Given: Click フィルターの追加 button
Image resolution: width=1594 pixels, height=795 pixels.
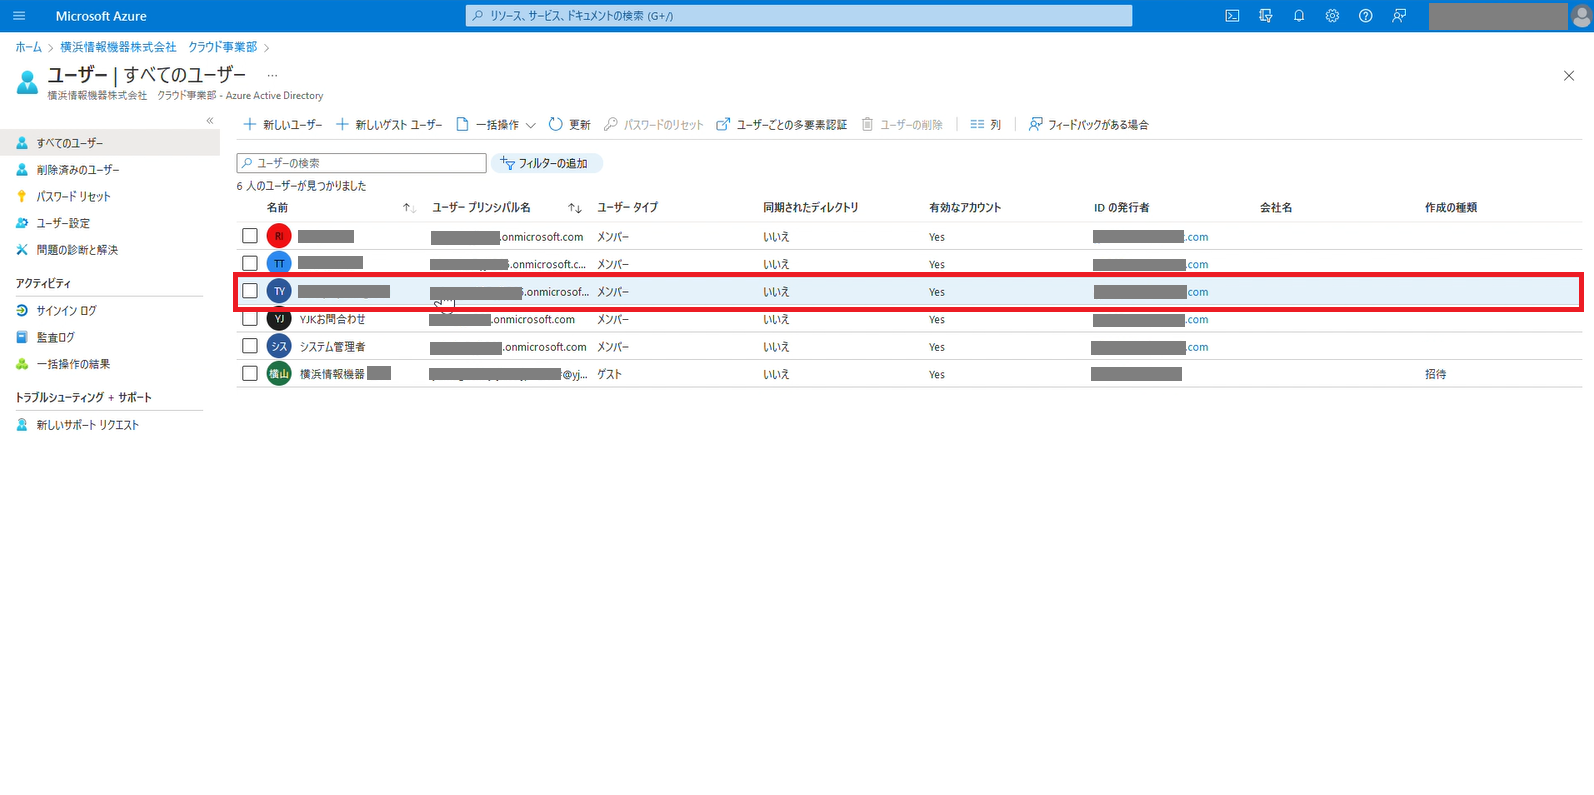Looking at the screenshot, I should 546,163.
